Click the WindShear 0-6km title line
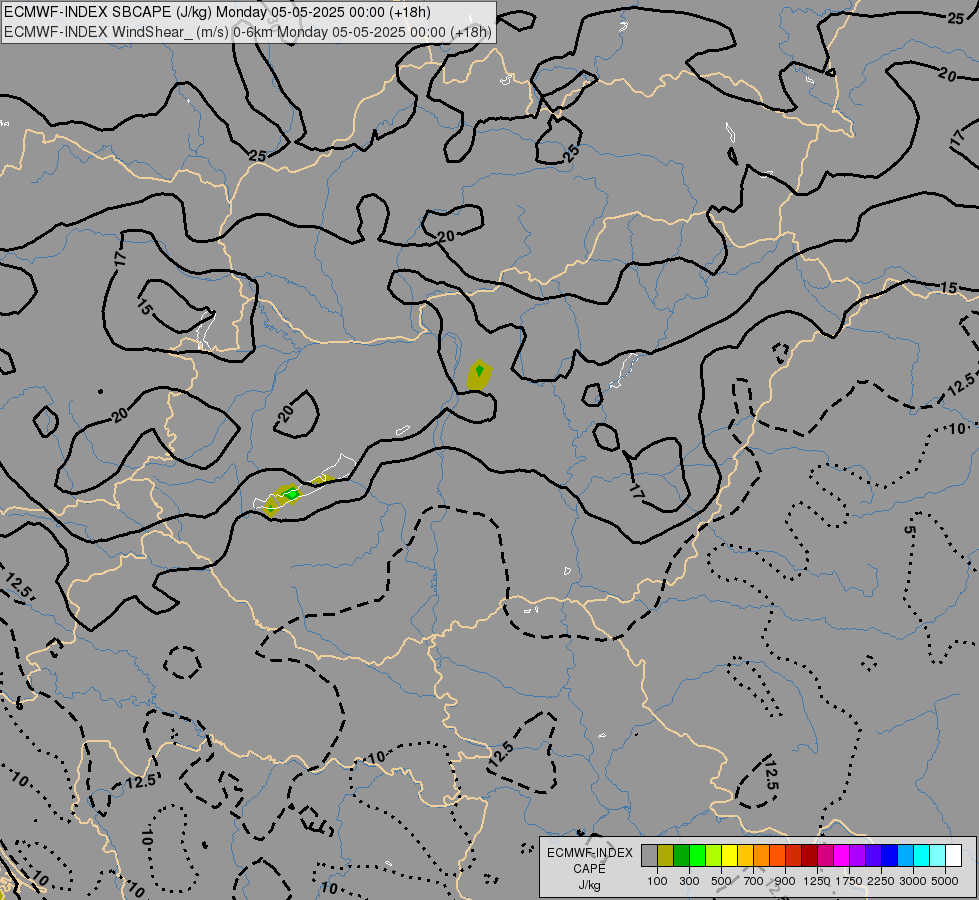The image size is (979, 900). coord(248,32)
